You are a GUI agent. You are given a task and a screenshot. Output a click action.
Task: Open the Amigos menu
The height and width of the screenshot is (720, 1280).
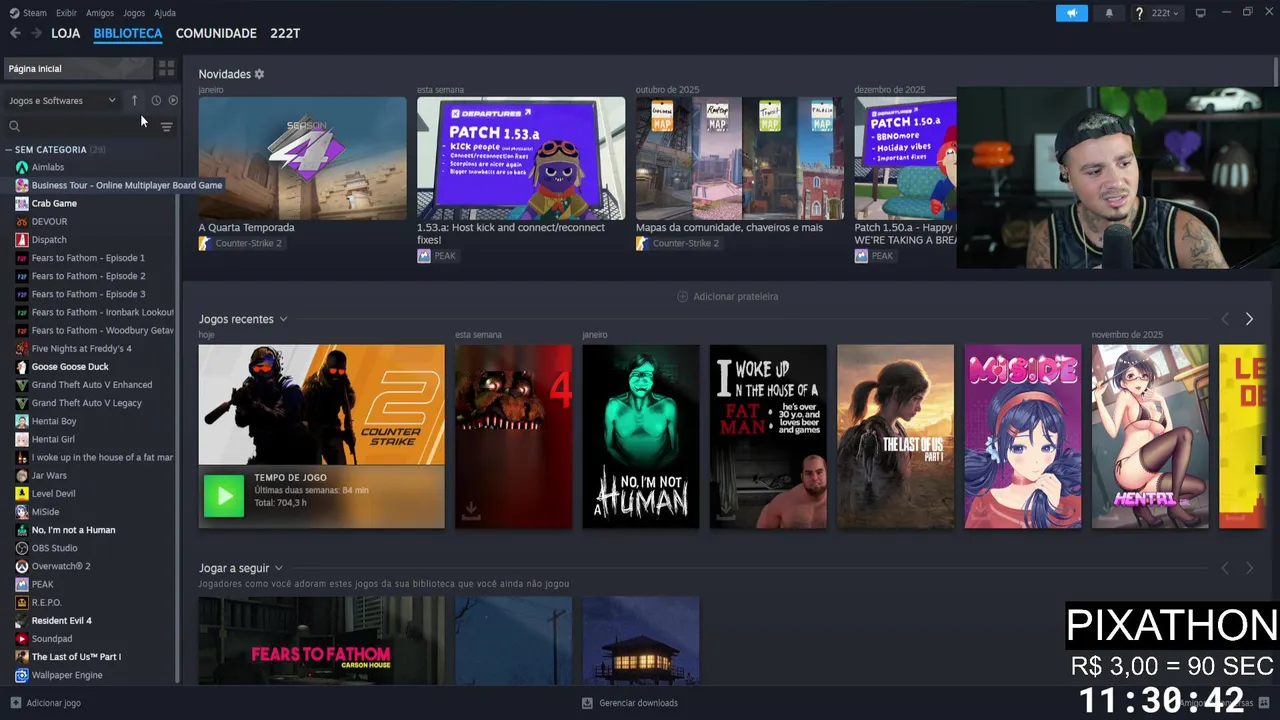point(100,13)
